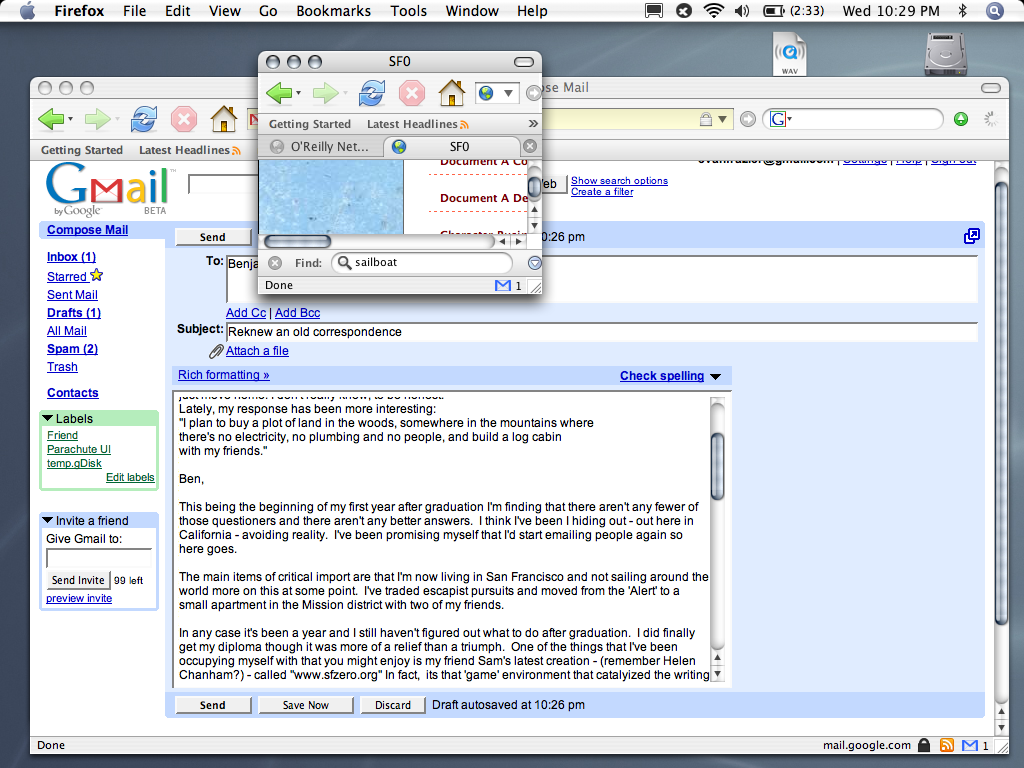The width and height of the screenshot is (1024, 768).
Task: Click the volume icon in menu bar
Action: [x=742, y=11]
